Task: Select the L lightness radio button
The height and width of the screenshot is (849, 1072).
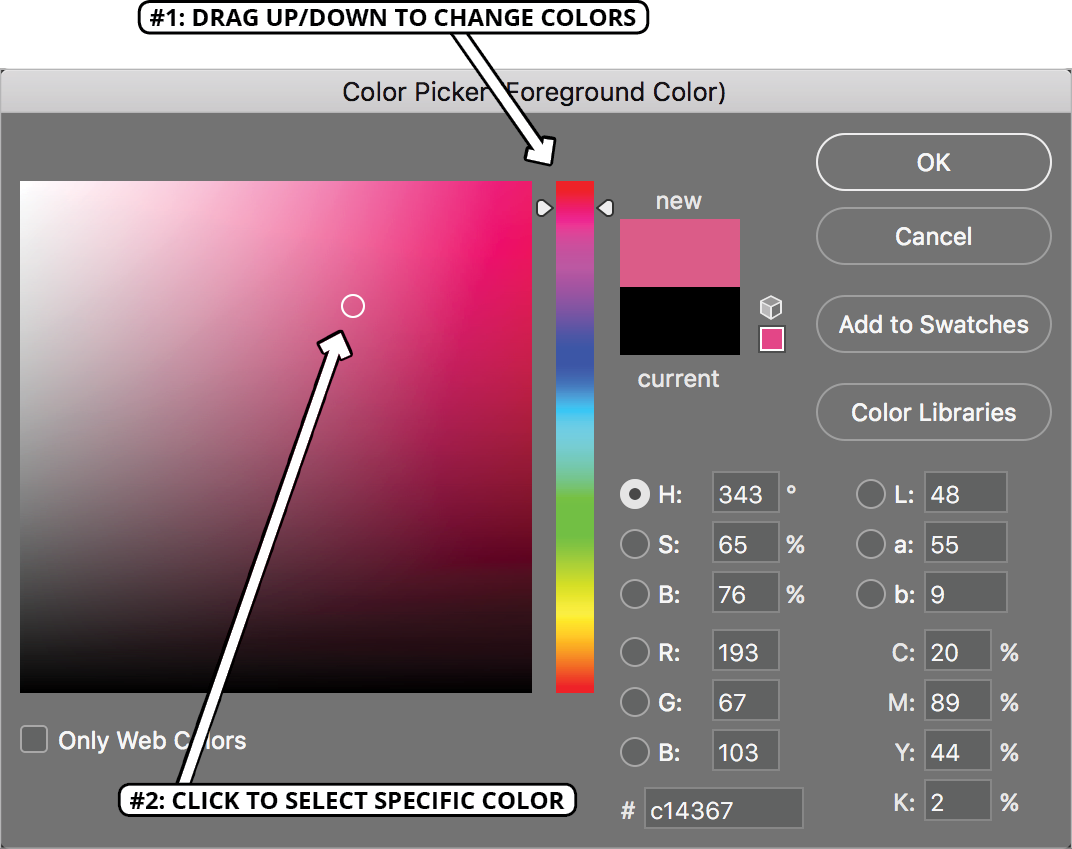Action: 869,493
